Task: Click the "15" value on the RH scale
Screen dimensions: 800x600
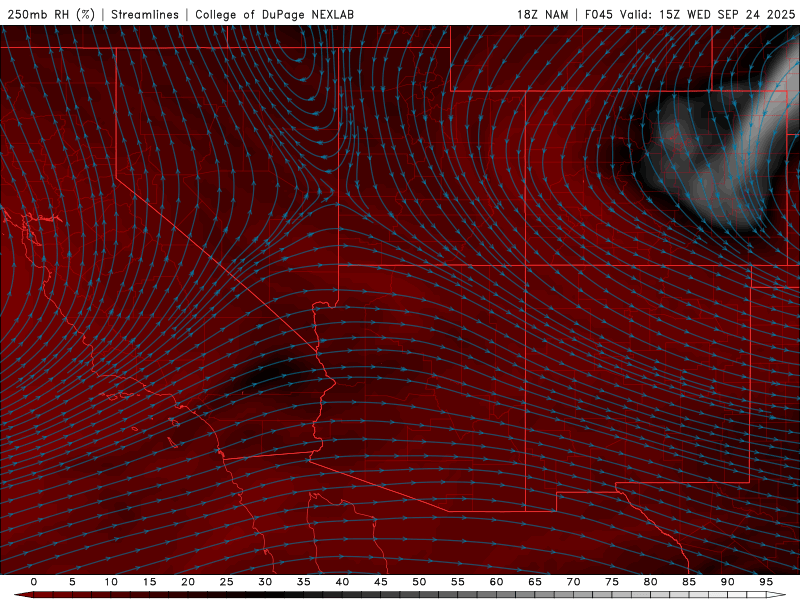Action: [149, 582]
